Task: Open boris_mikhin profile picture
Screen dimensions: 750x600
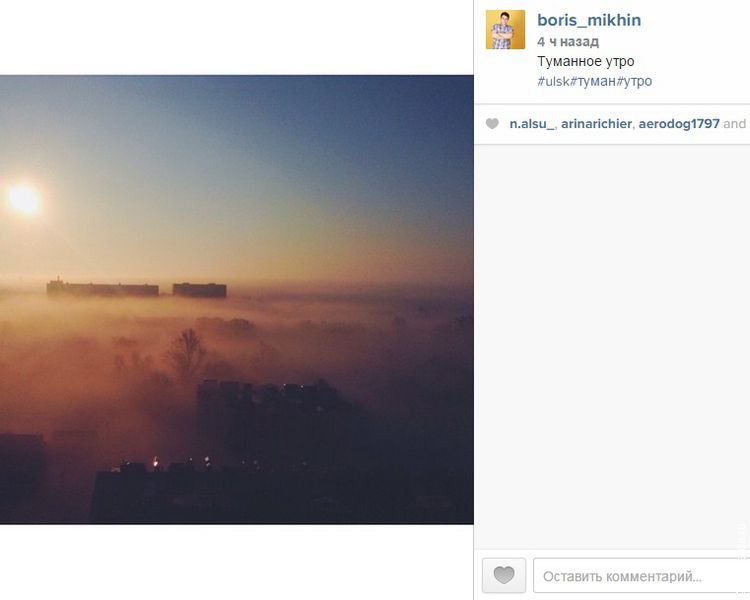Action: [505, 30]
